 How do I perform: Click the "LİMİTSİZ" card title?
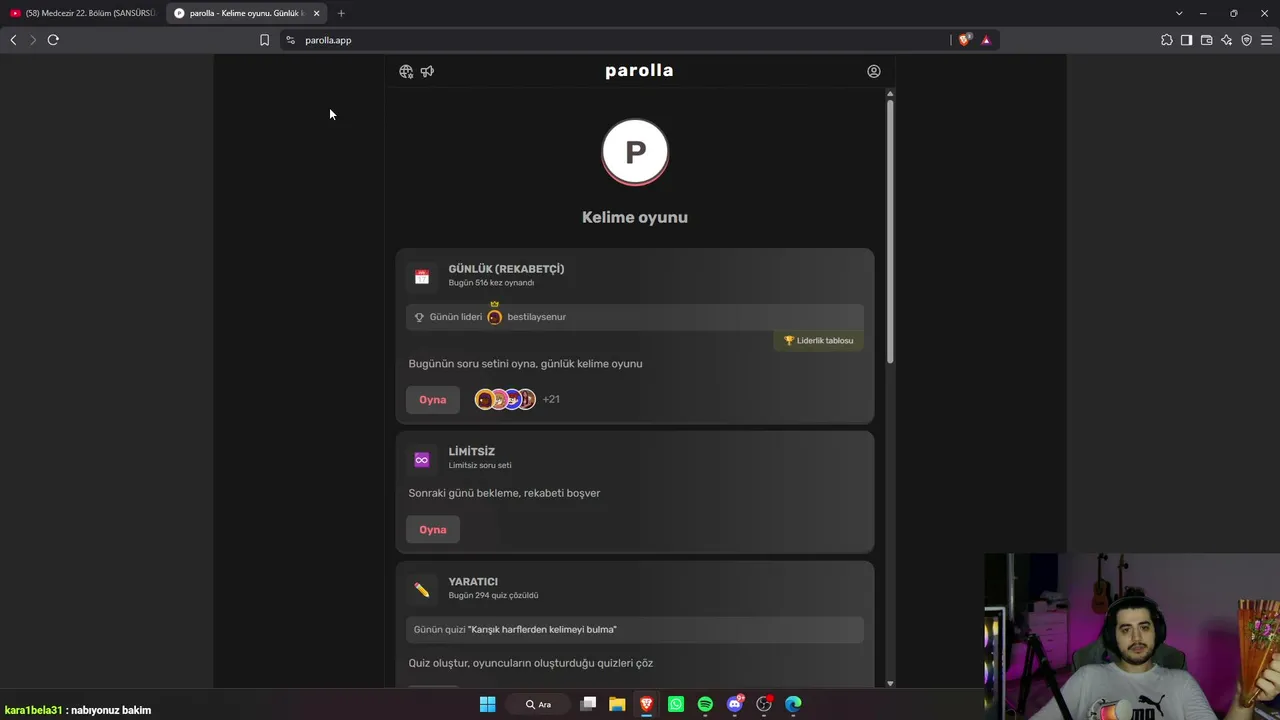pos(472,452)
